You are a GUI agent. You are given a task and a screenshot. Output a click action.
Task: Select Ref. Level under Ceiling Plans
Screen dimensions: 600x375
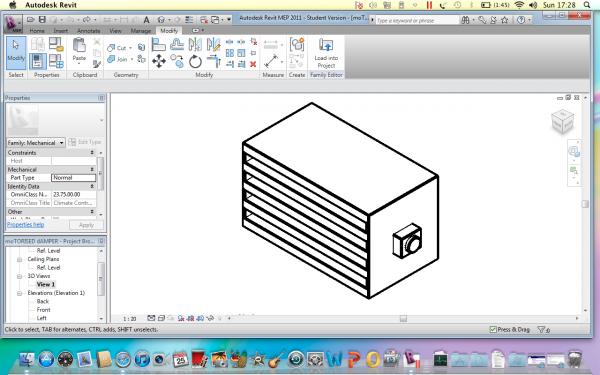click(49, 267)
